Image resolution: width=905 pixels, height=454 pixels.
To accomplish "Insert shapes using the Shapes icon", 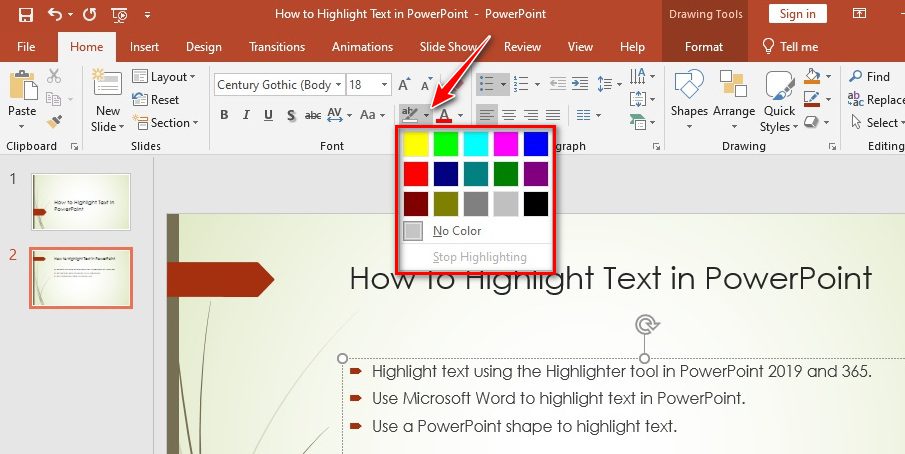I will [689, 88].
